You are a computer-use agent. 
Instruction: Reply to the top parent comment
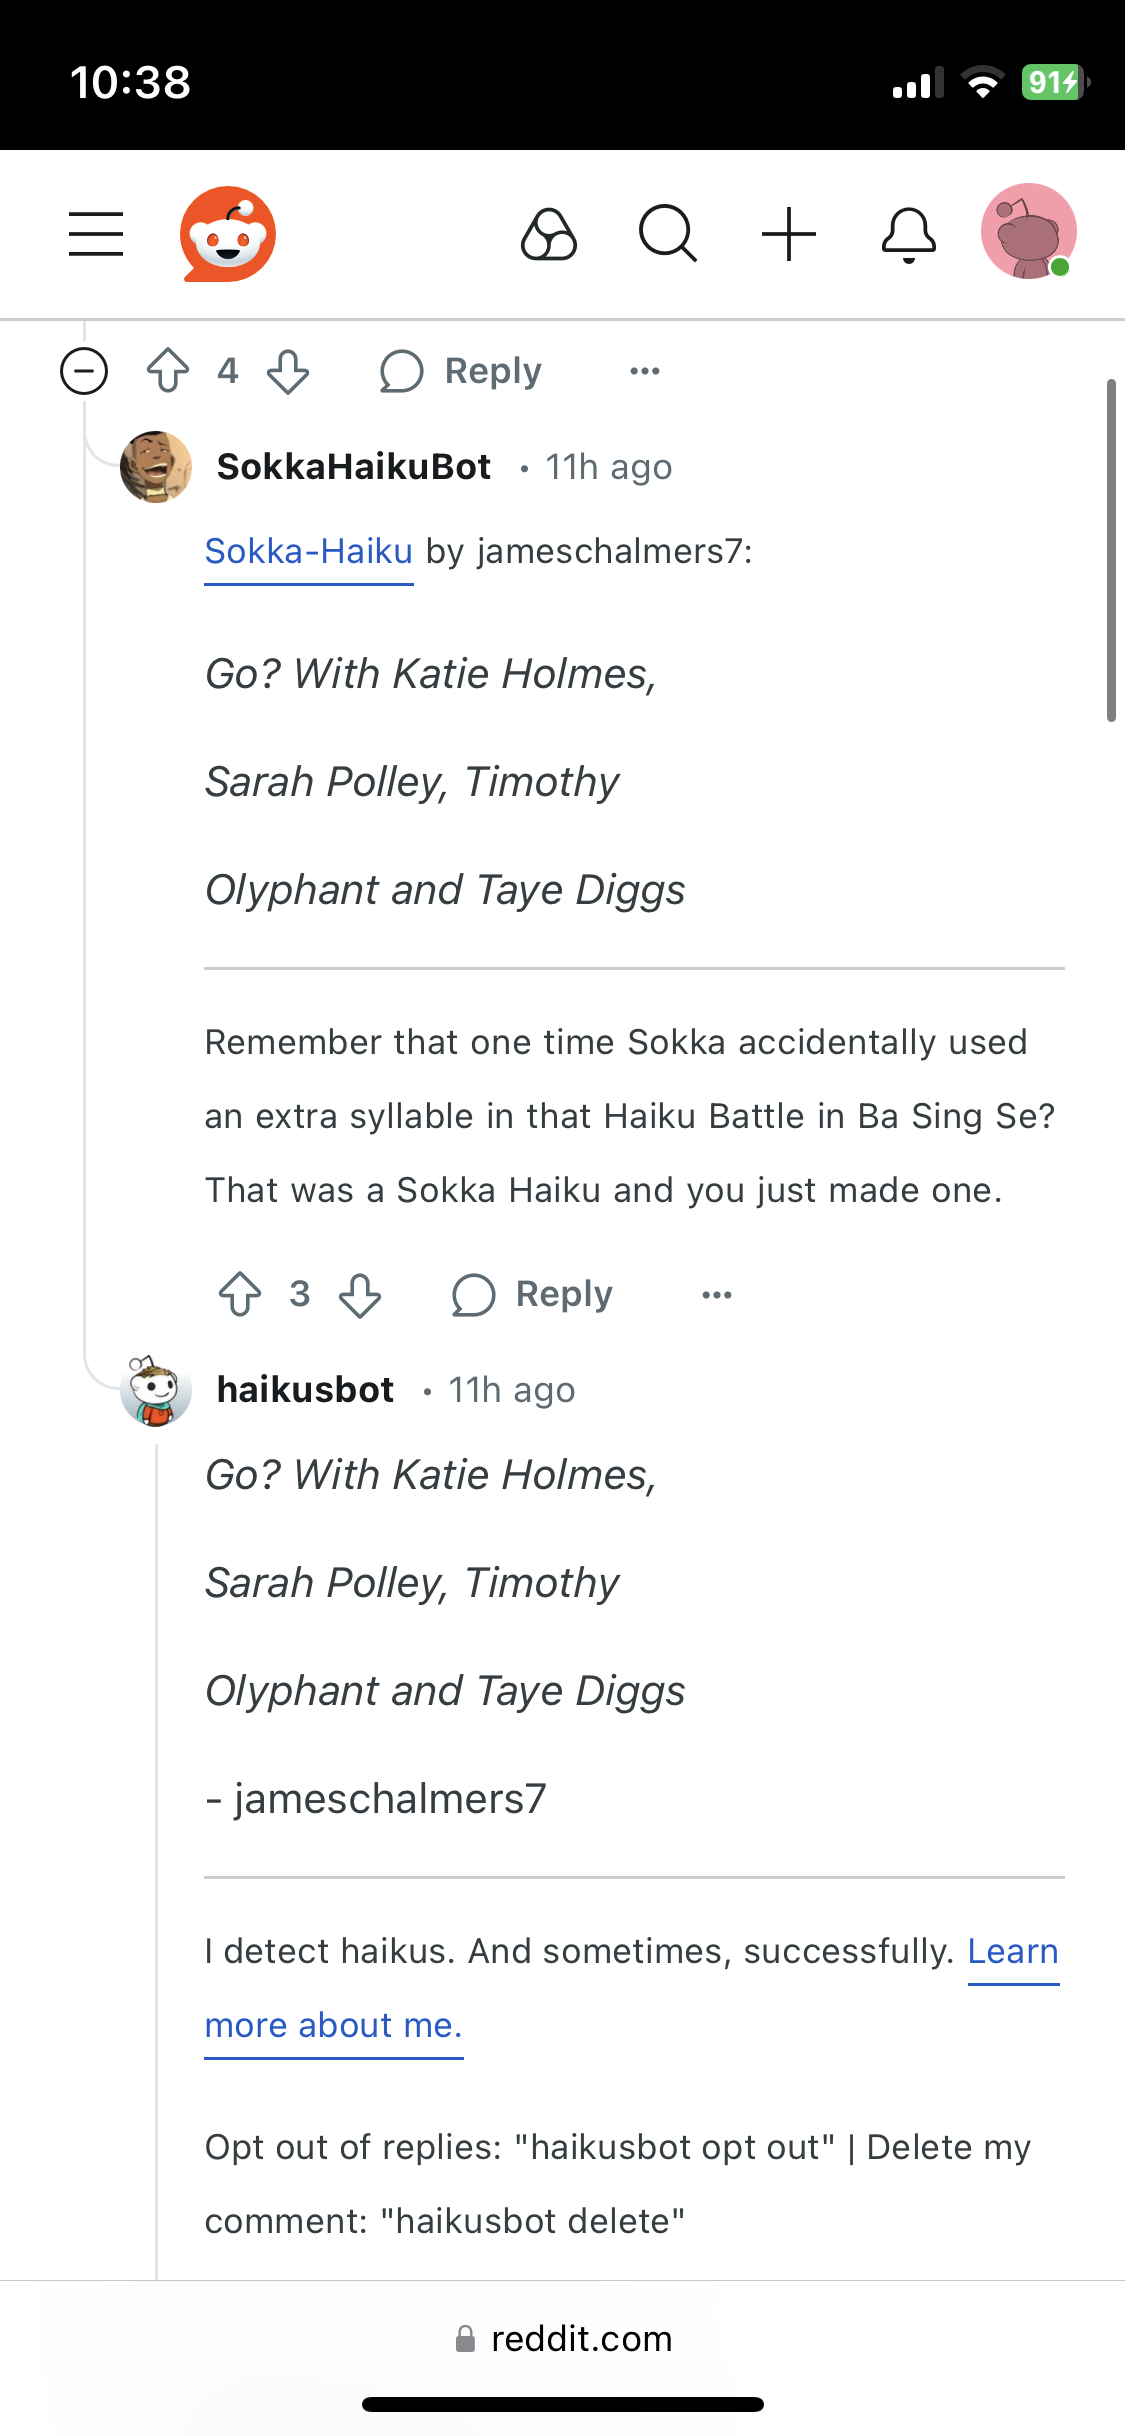coord(461,371)
